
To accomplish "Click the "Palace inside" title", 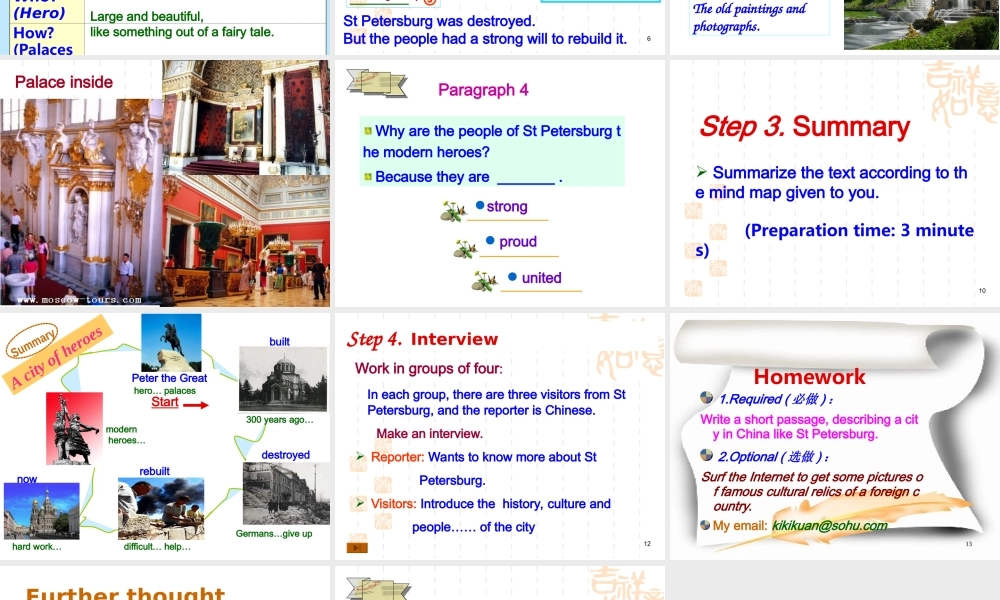I will click(64, 82).
